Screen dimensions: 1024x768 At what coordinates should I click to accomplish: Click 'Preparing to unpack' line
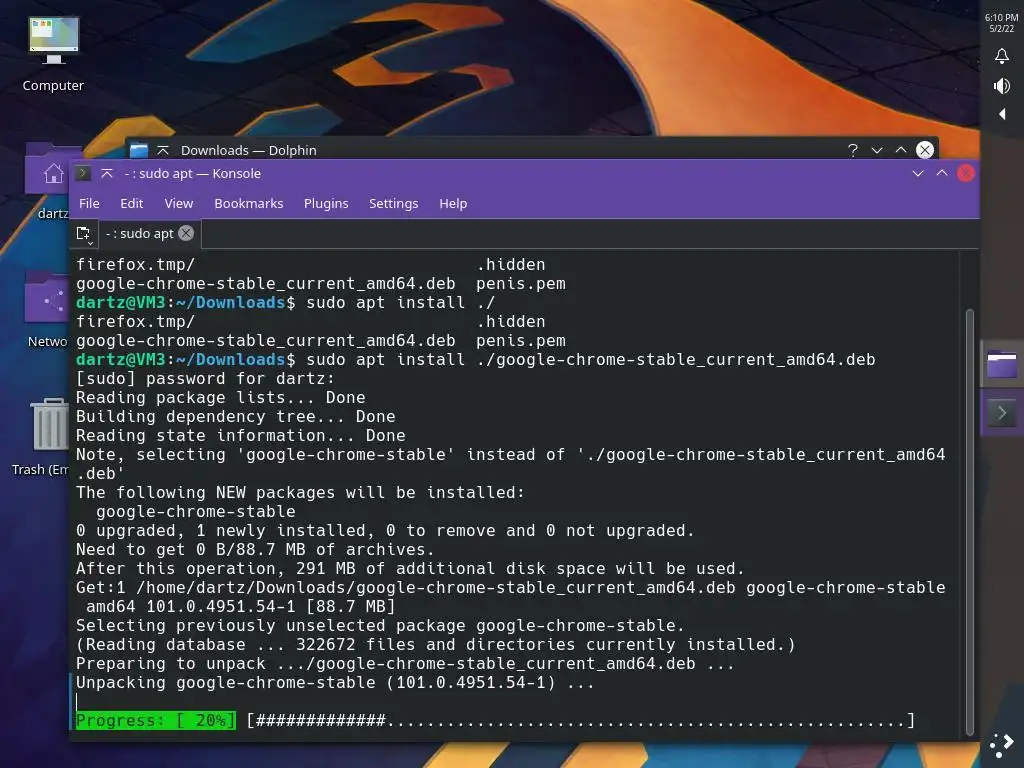[x=406, y=664]
